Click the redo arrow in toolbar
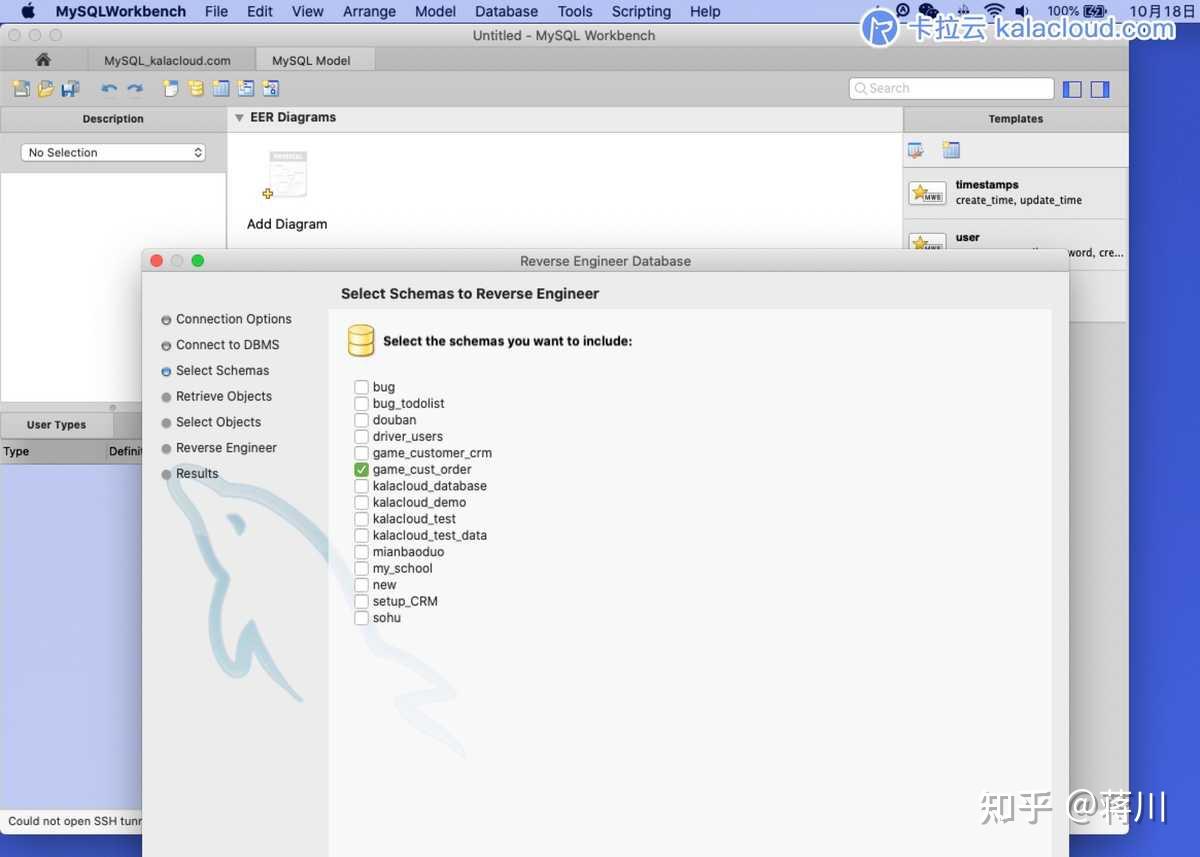Image resolution: width=1200 pixels, height=857 pixels. point(134,89)
